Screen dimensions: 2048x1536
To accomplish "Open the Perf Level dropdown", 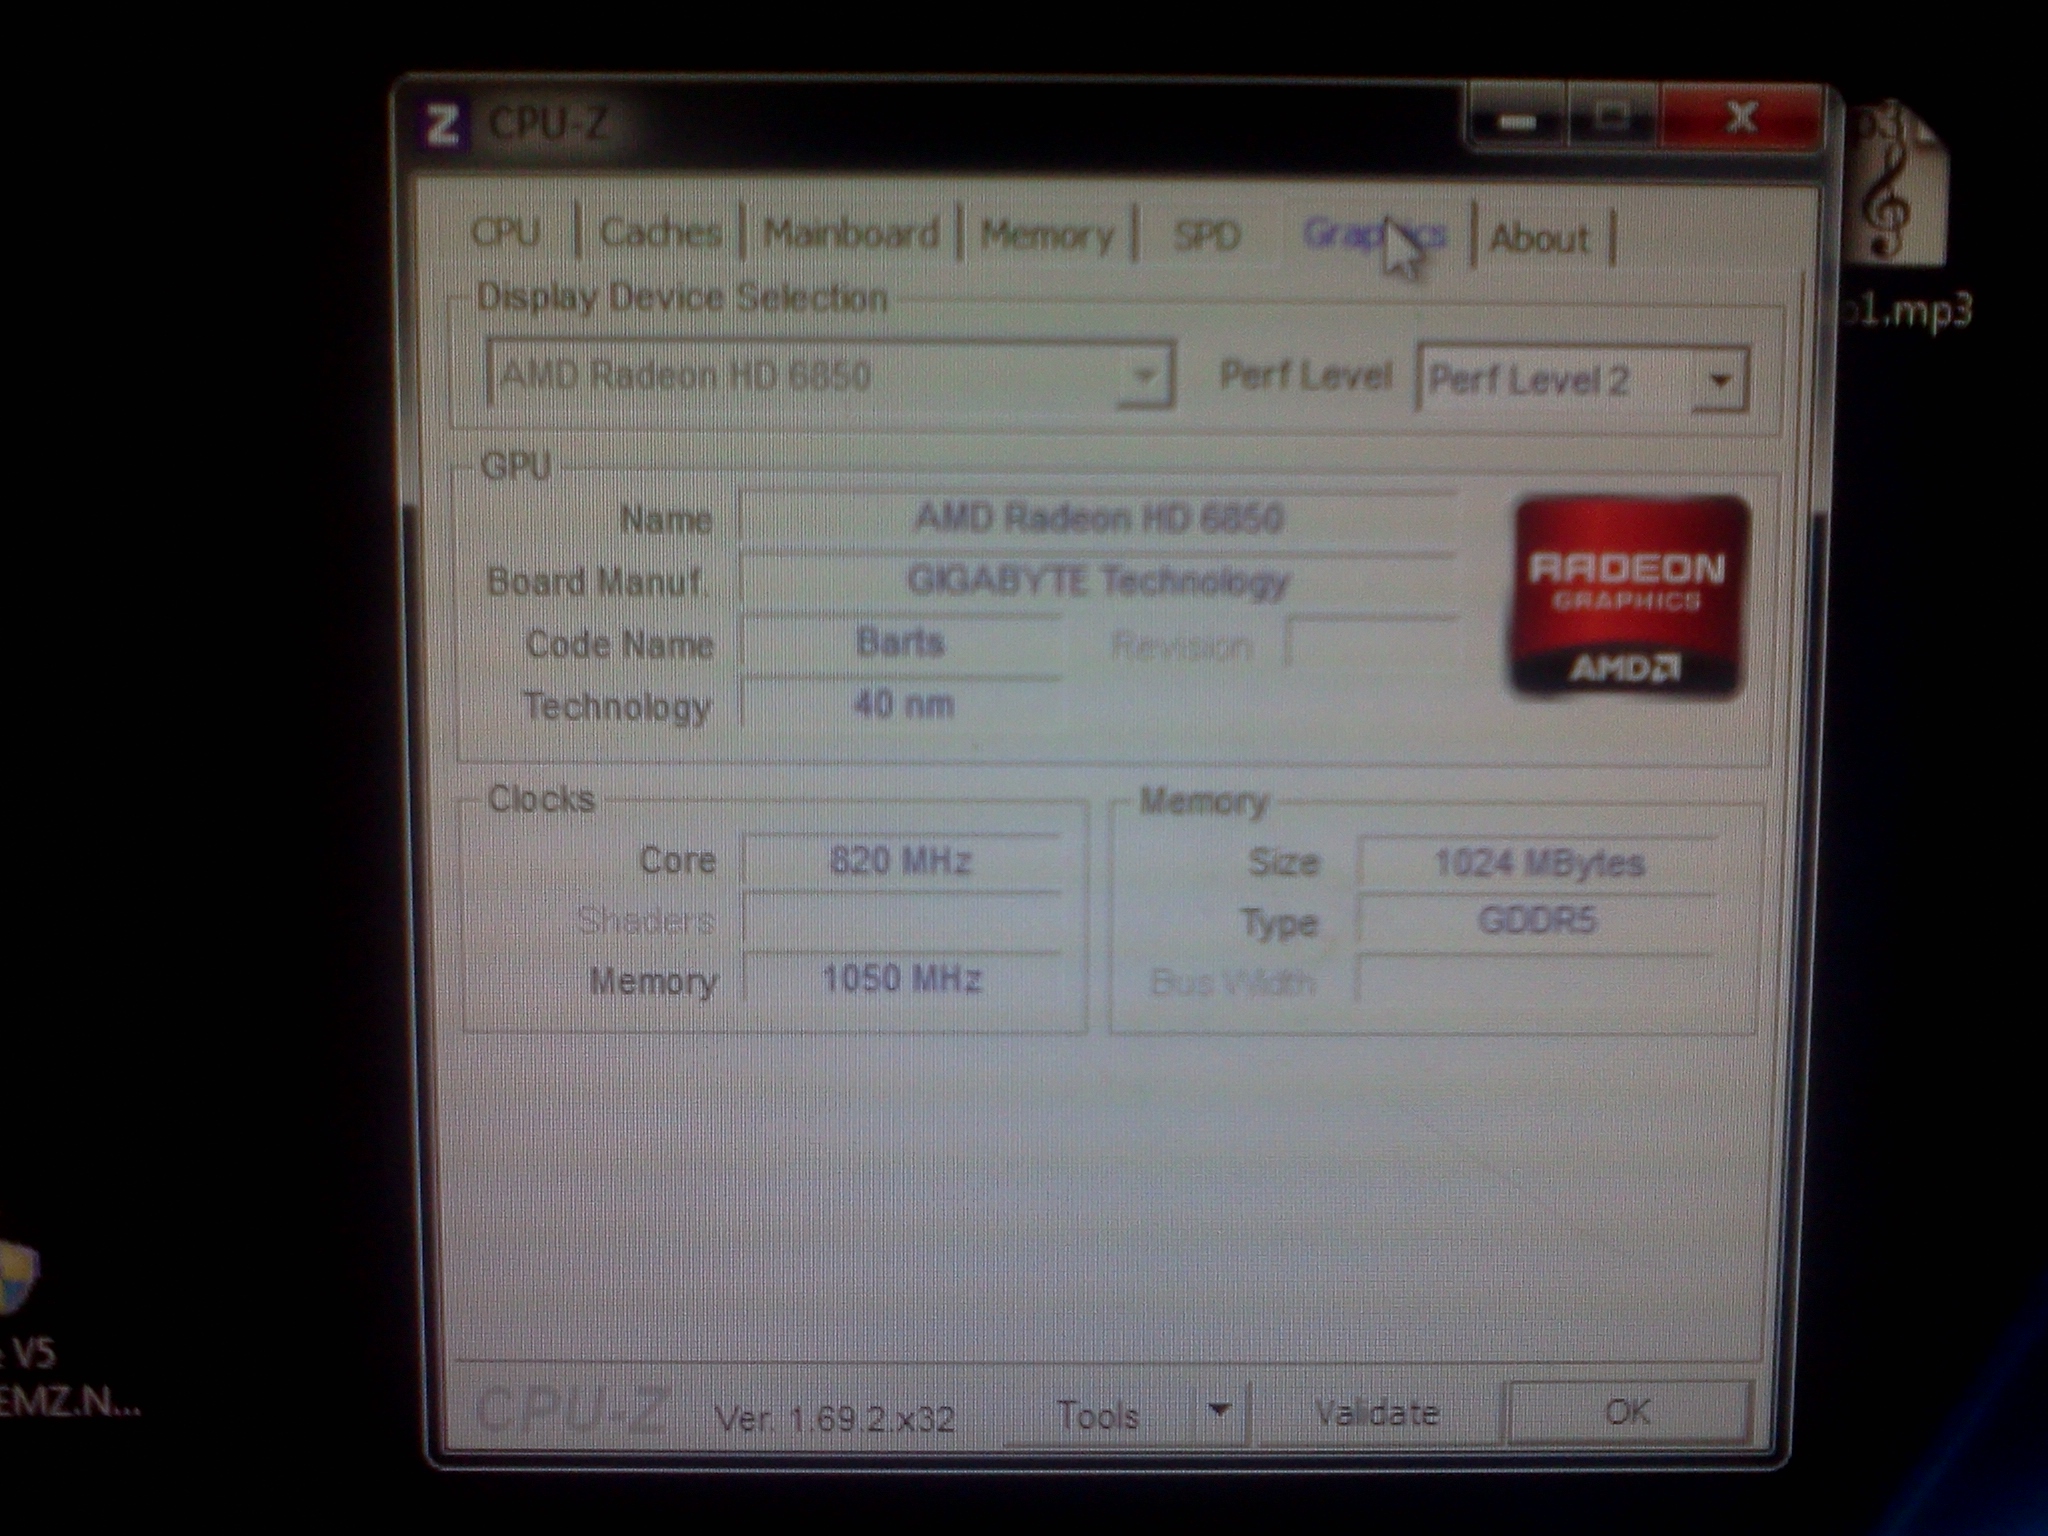I will (1719, 380).
